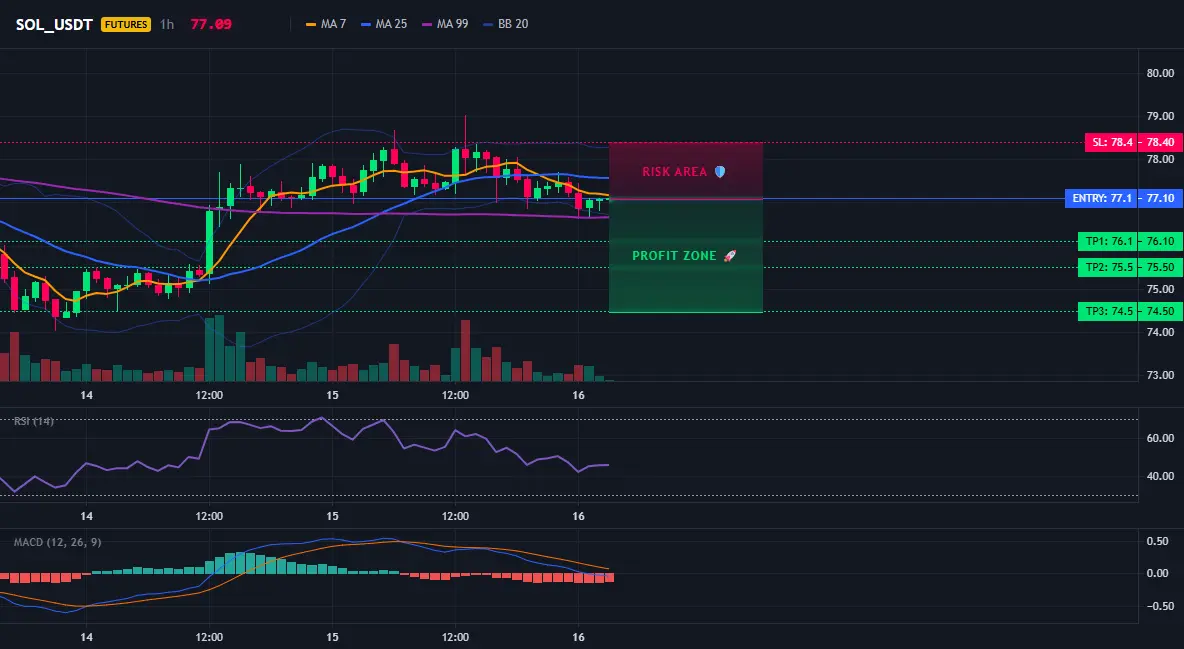This screenshot has height=649, width=1184.
Task: Toggle the BB 20 legend entry
Action: pos(505,24)
